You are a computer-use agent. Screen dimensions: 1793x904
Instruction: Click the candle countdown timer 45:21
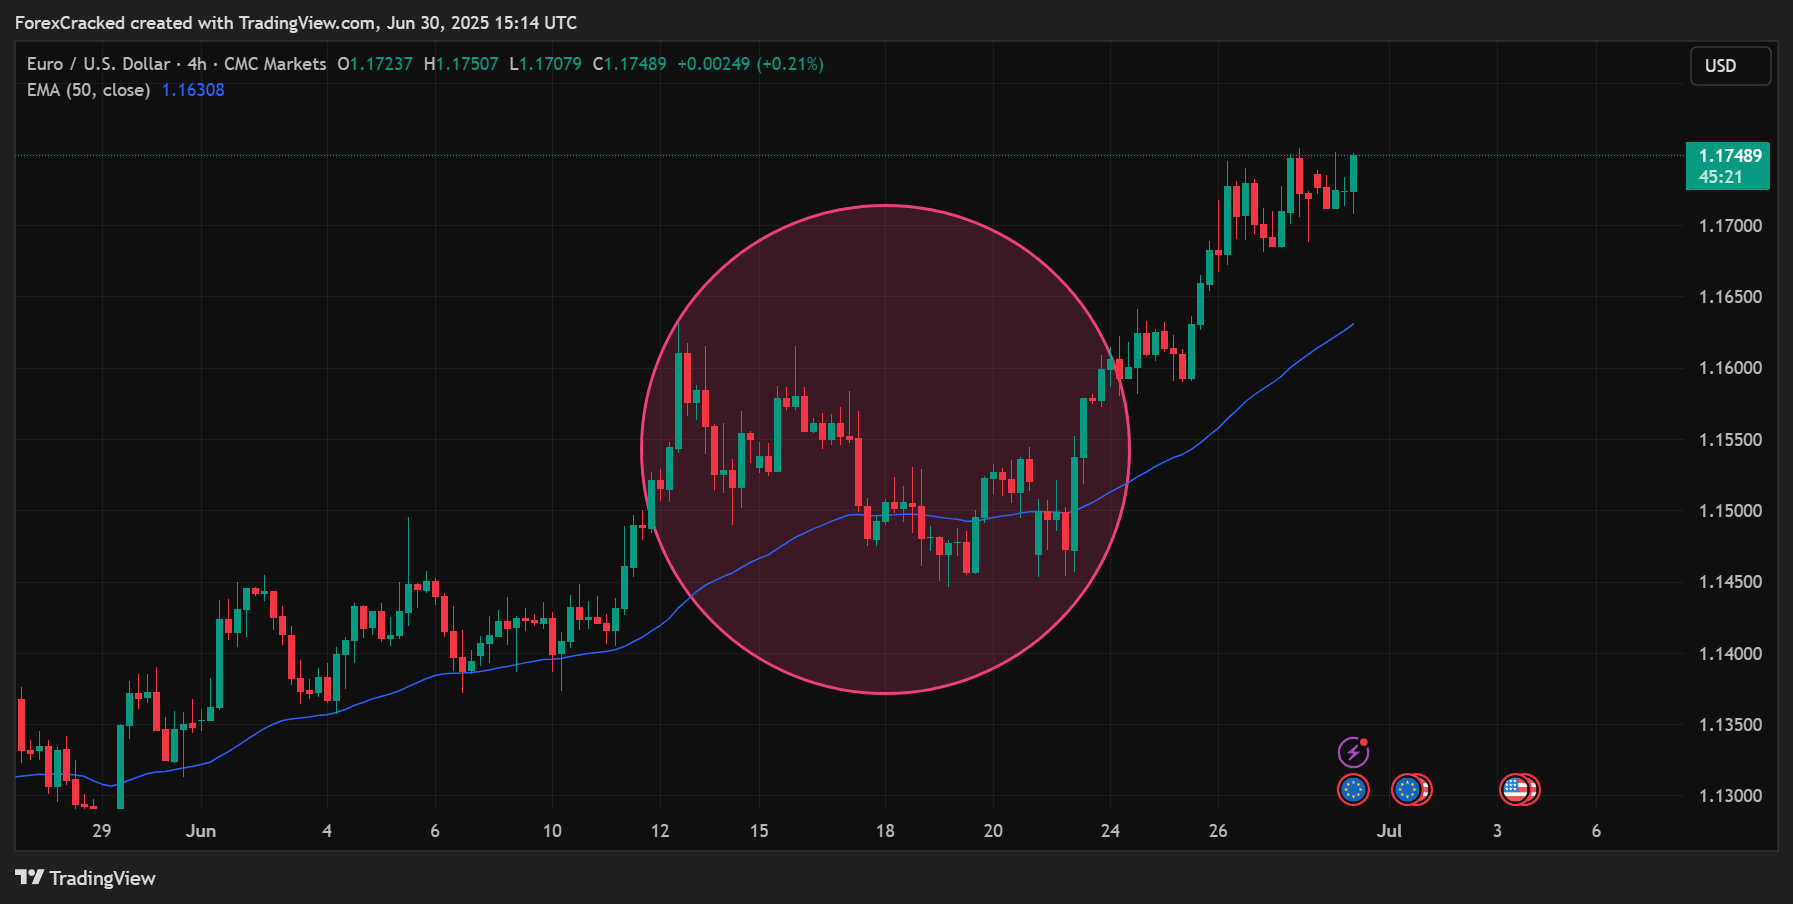1720,177
